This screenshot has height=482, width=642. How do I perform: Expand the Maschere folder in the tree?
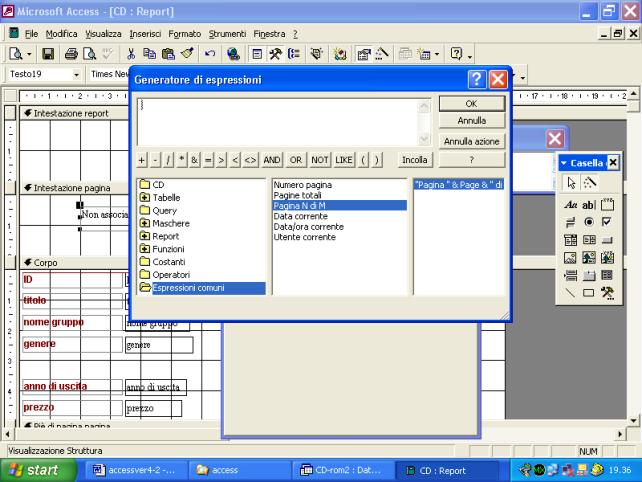click(144, 223)
